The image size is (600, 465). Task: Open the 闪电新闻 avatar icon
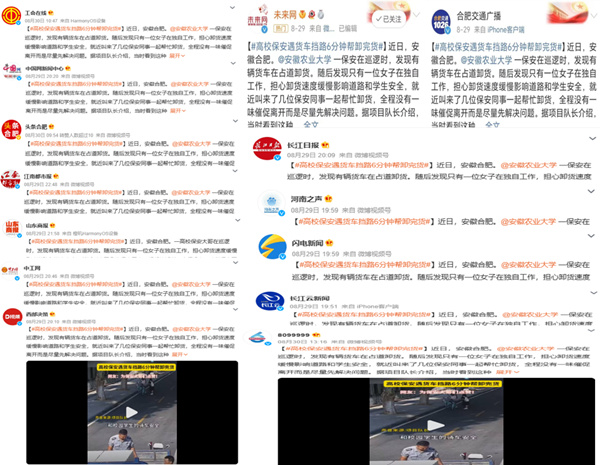[x=272, y=246]
